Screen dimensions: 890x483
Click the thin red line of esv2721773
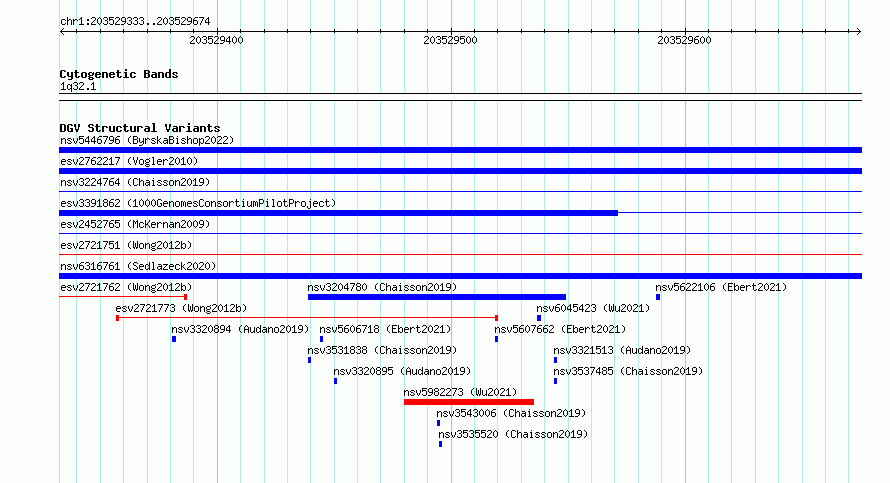[x=307, y=318]
